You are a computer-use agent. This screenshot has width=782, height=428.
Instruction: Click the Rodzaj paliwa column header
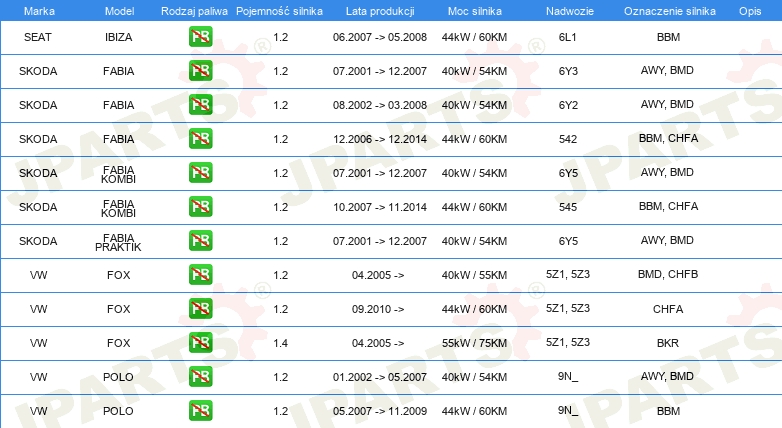194,11
